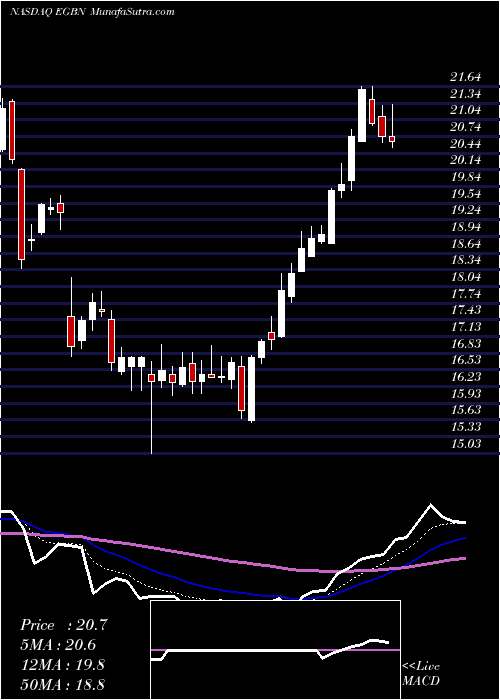Screen dimensions: 500x700
Task: Click the 16.83 price axis label
Action: pos(465,344)
